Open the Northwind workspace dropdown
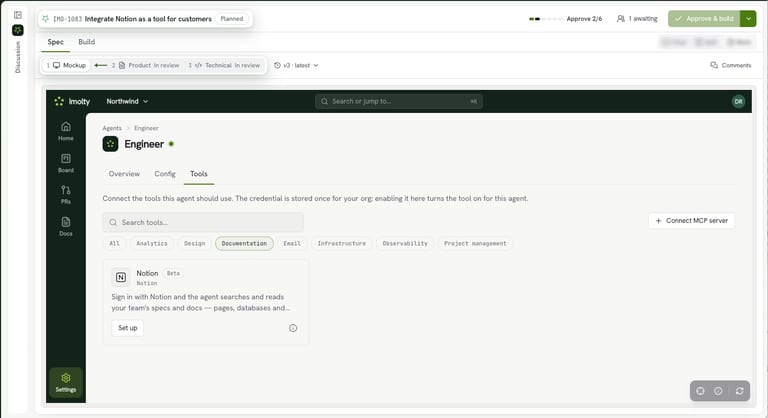 coord(127,101)
